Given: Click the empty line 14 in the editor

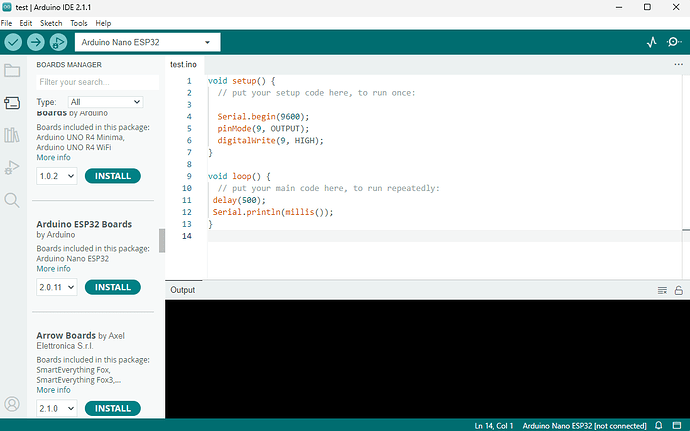Looking at the screenshot, I should click(x=444, y=236).
